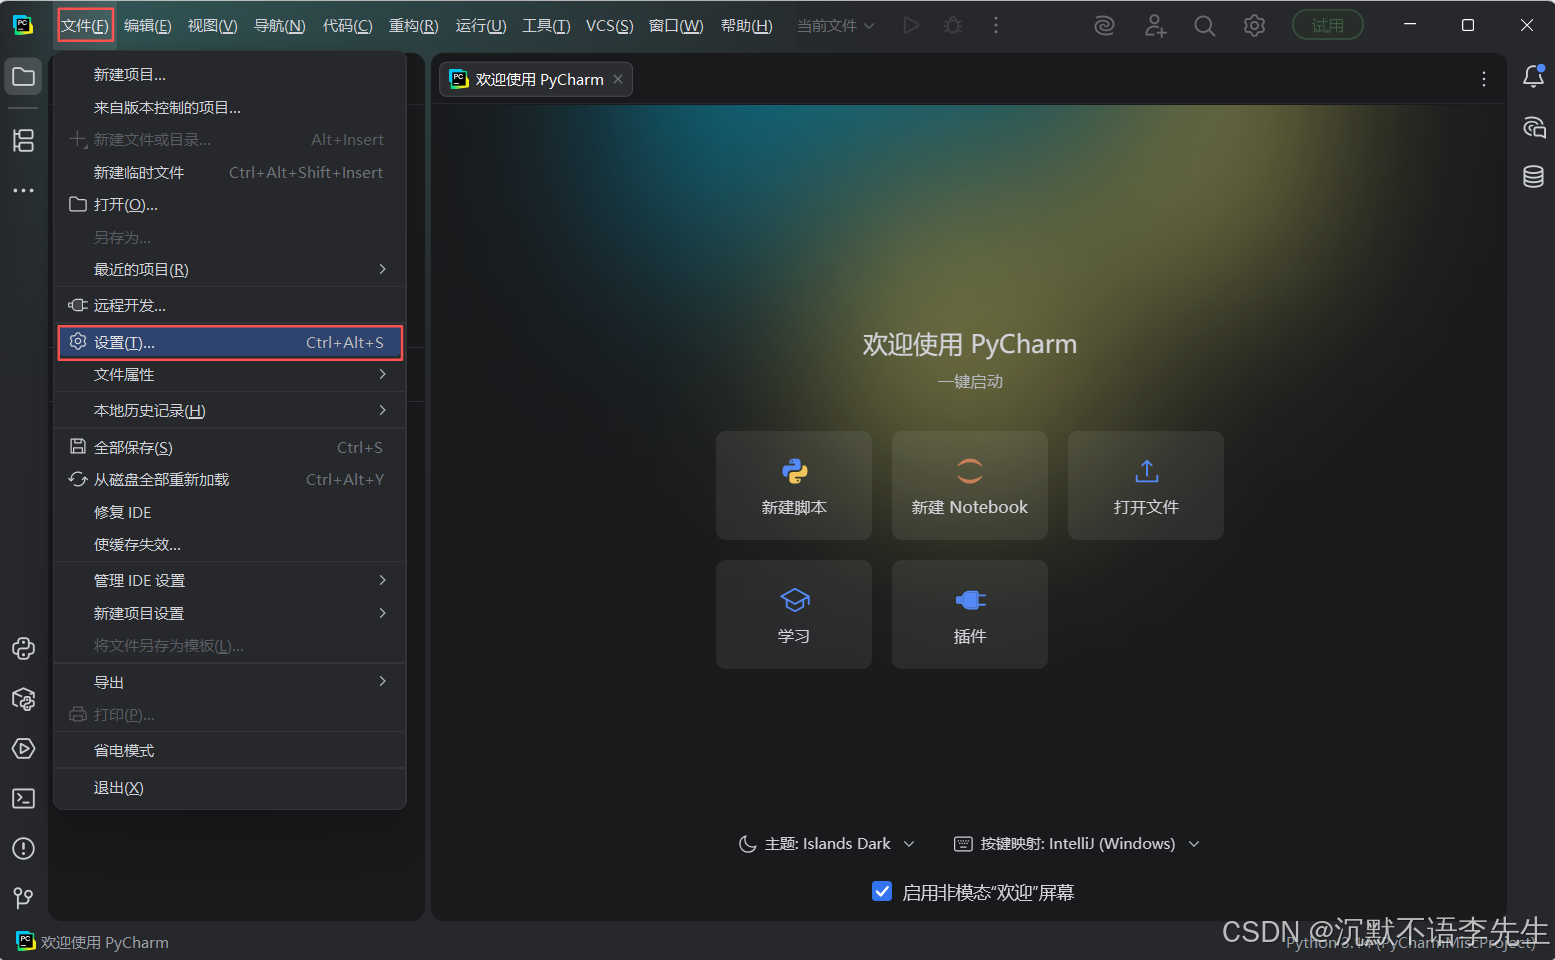Viewport: 1555px width, 960px height.
Task: Open the 代码(C) menu
Action: click(x=347, y=25)
